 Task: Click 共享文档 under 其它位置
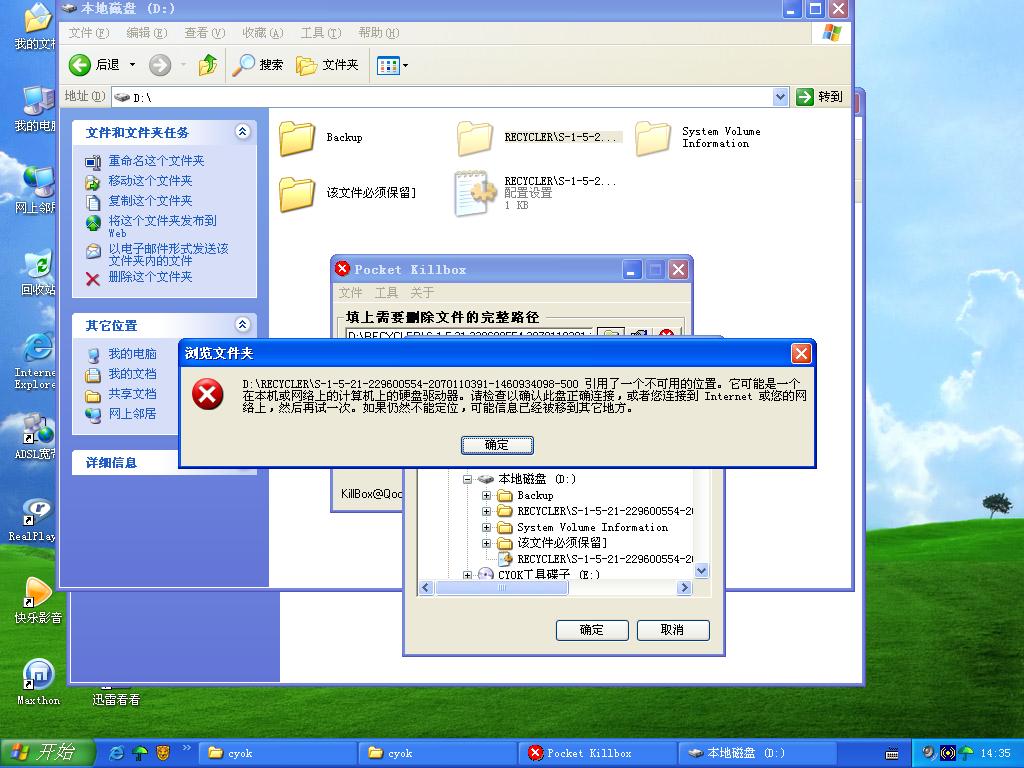[133, 394]
